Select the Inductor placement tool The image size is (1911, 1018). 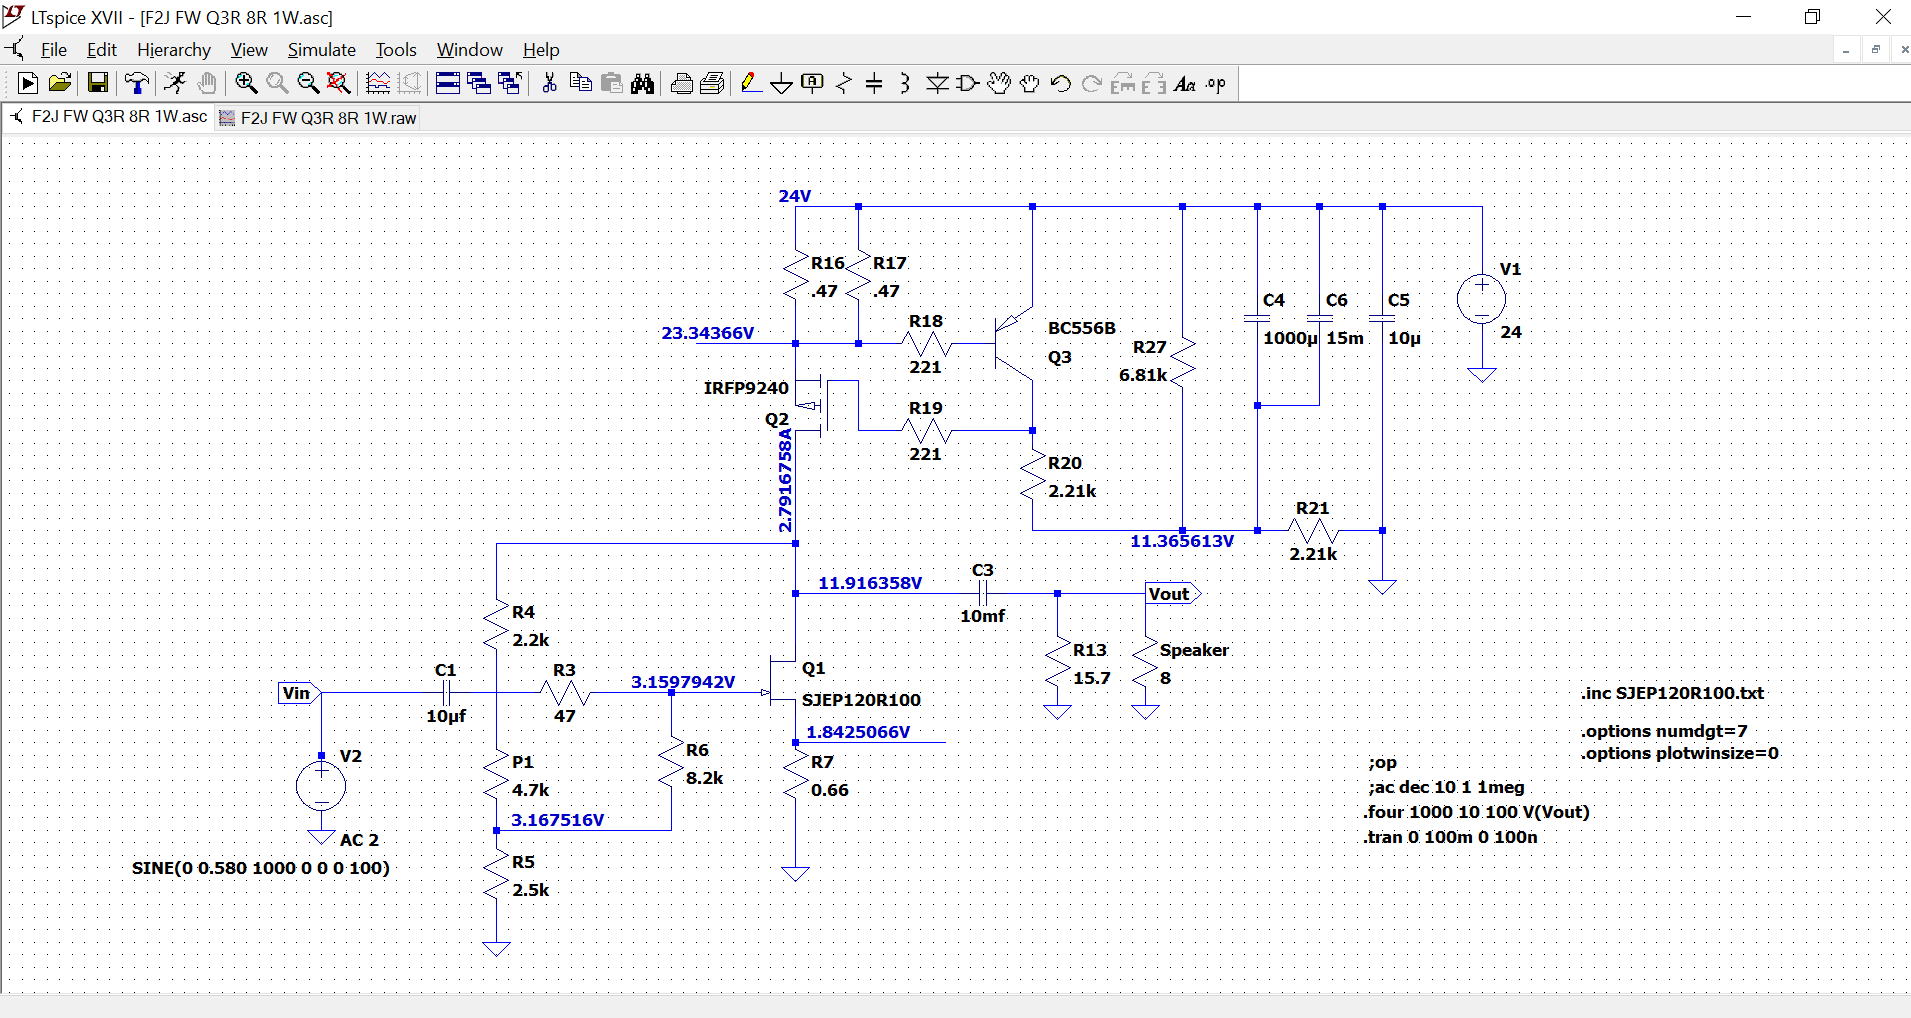coord(905,84)
